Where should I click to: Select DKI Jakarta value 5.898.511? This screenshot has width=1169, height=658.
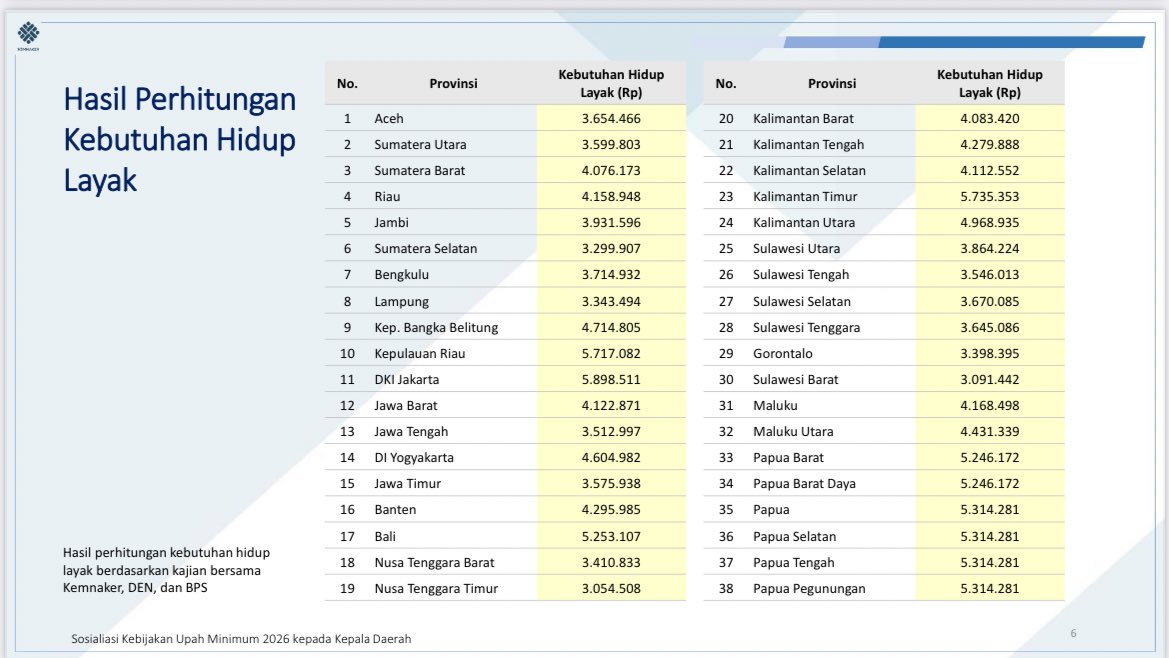[x=611, y=380]
